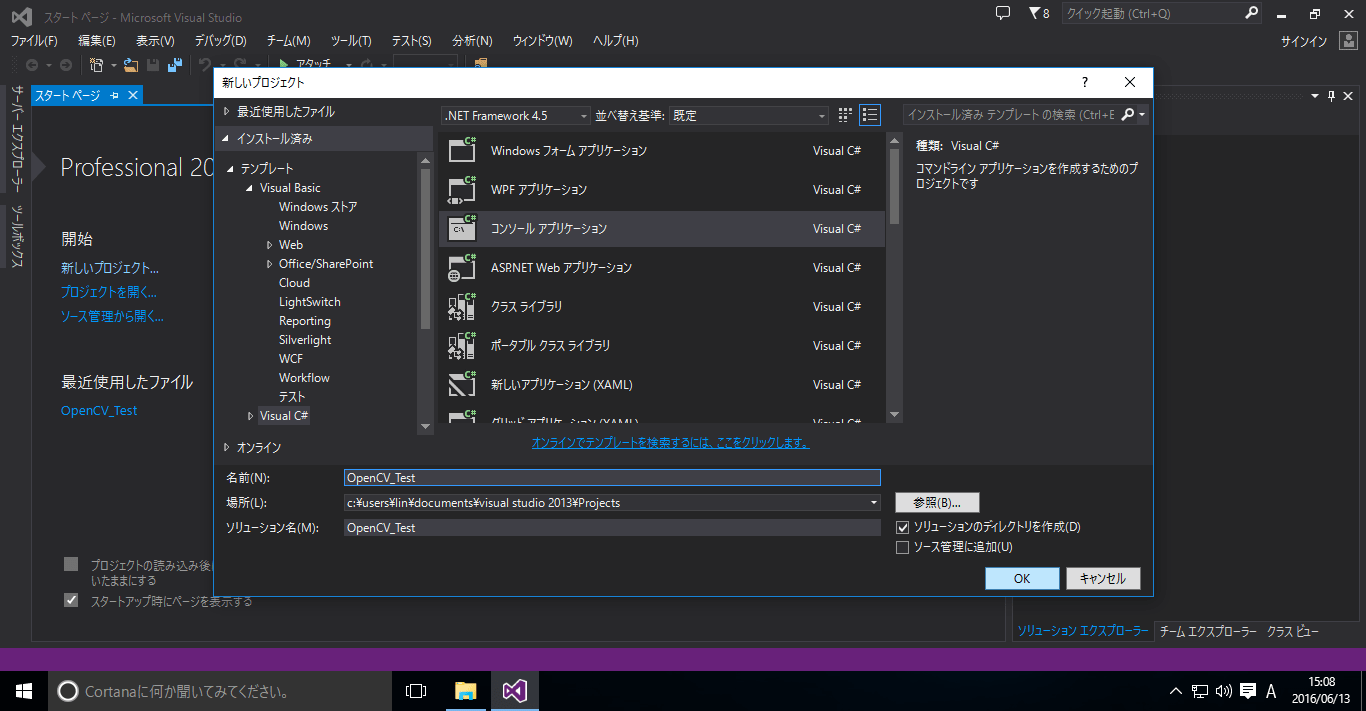This screenshot has width=1366, height=711.
Task: Click the template search magnifier icon
Action: [x=1128, y=115]
